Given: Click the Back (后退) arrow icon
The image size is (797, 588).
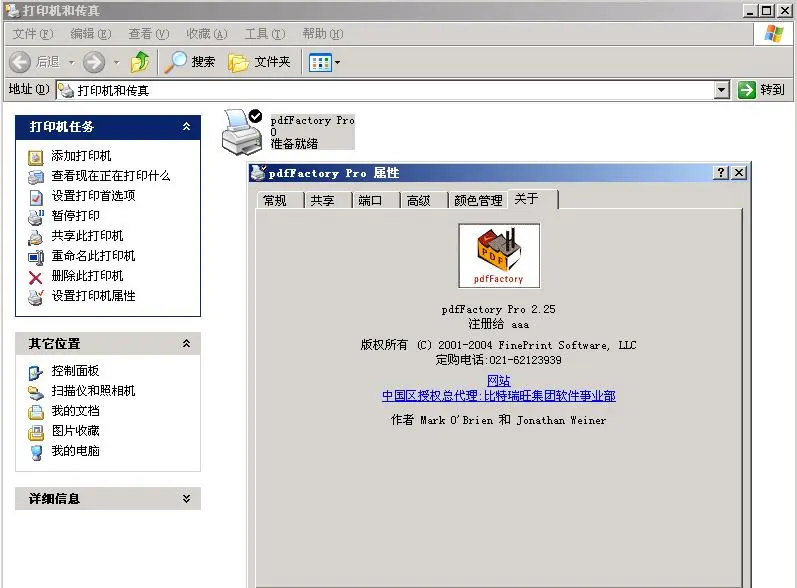Looking at the screenshot, I should [x=20, y=62].
